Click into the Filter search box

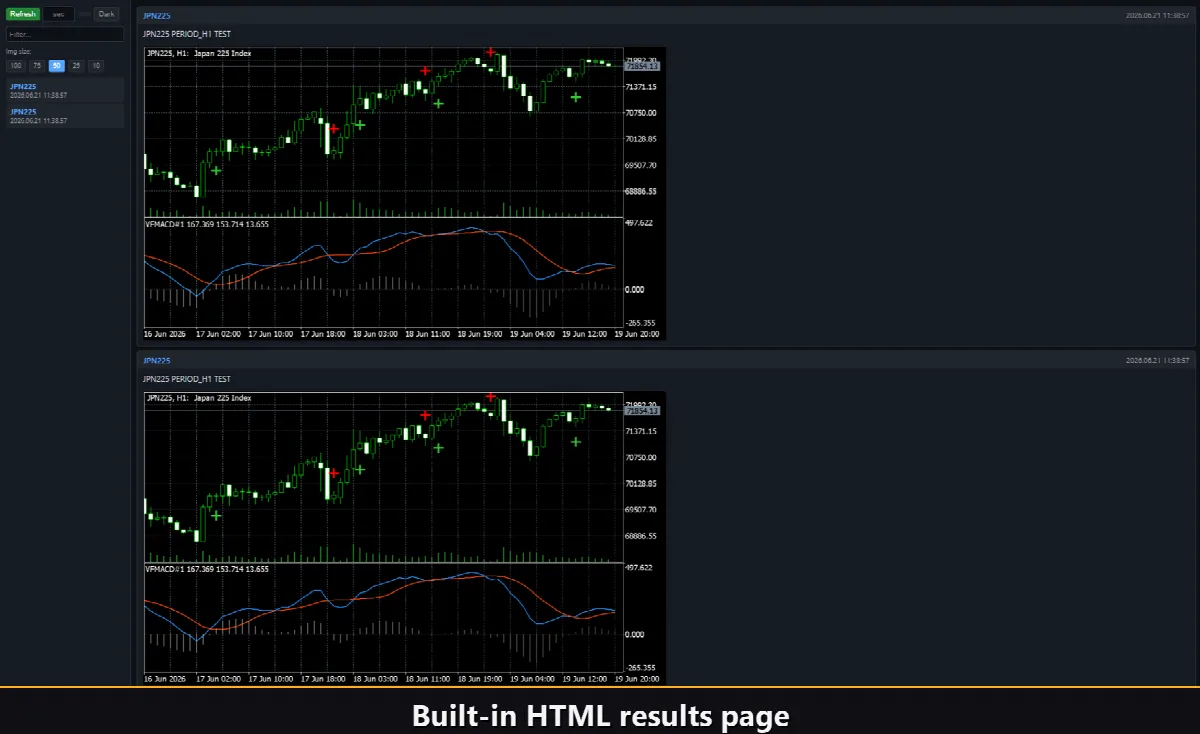pyautogui.click(x=65, y=34)
